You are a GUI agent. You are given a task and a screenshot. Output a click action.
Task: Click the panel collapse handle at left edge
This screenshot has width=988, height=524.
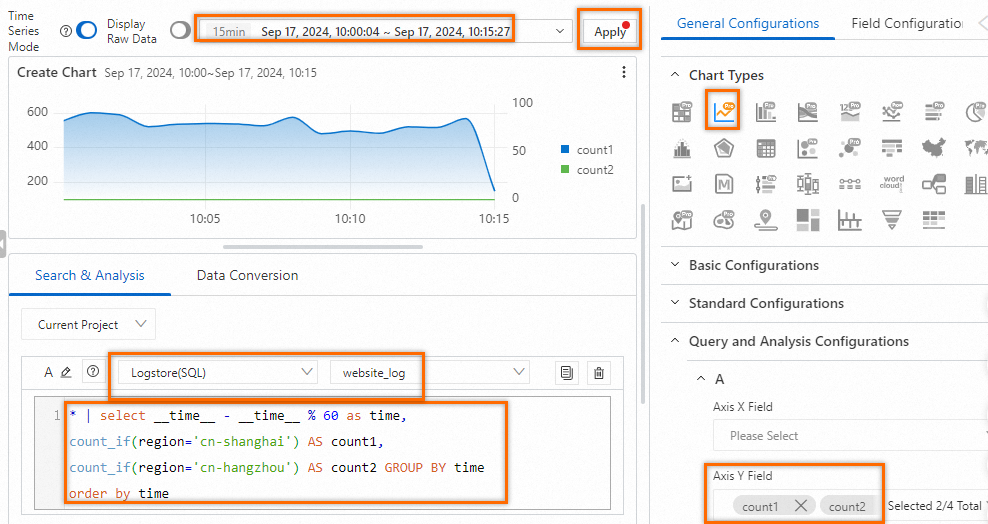3,244
